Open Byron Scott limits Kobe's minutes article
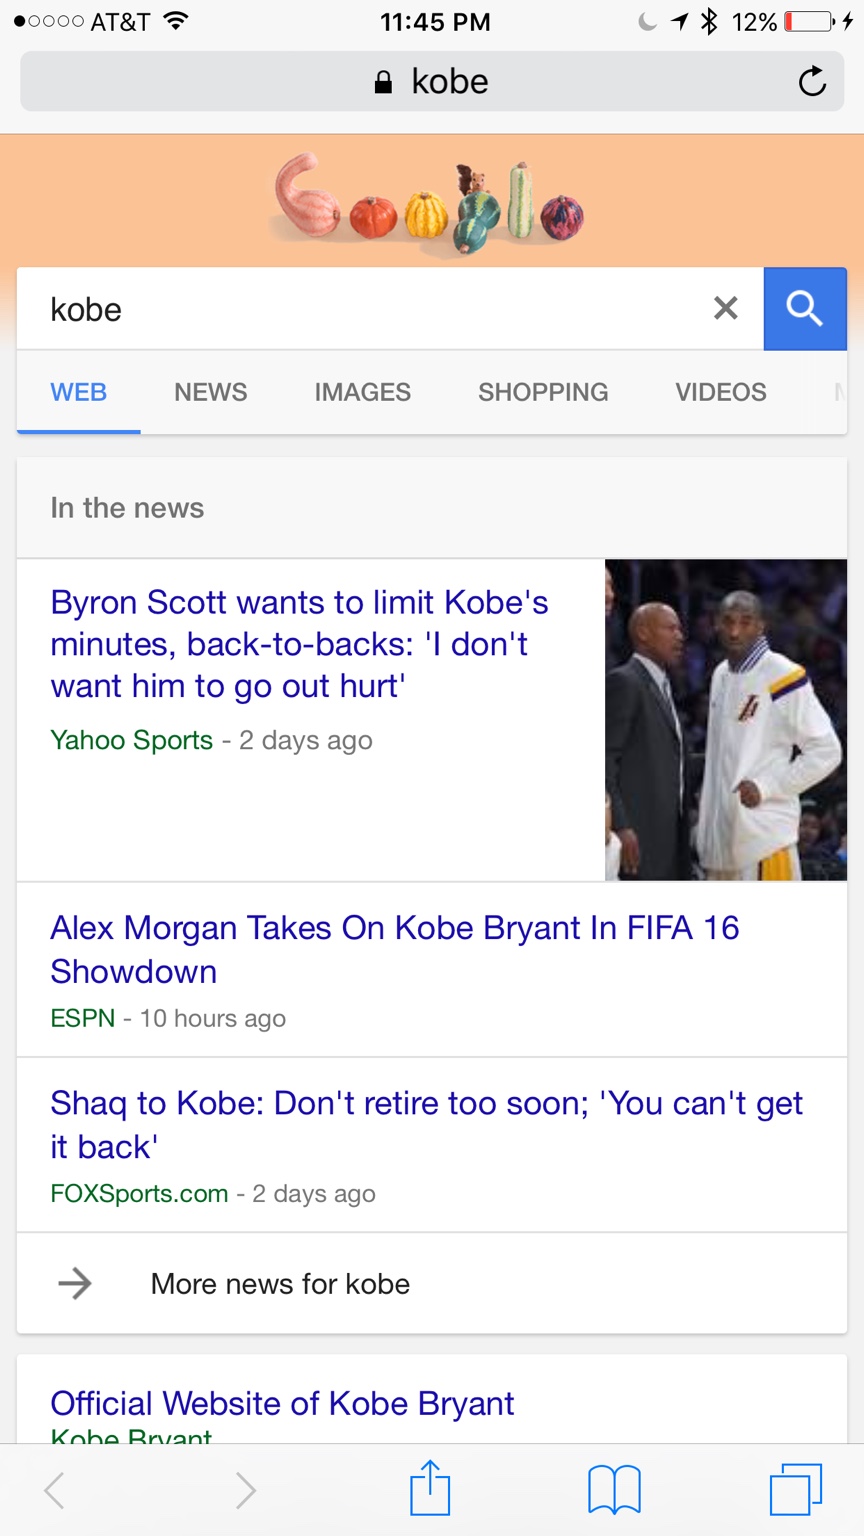 point(299,644)
